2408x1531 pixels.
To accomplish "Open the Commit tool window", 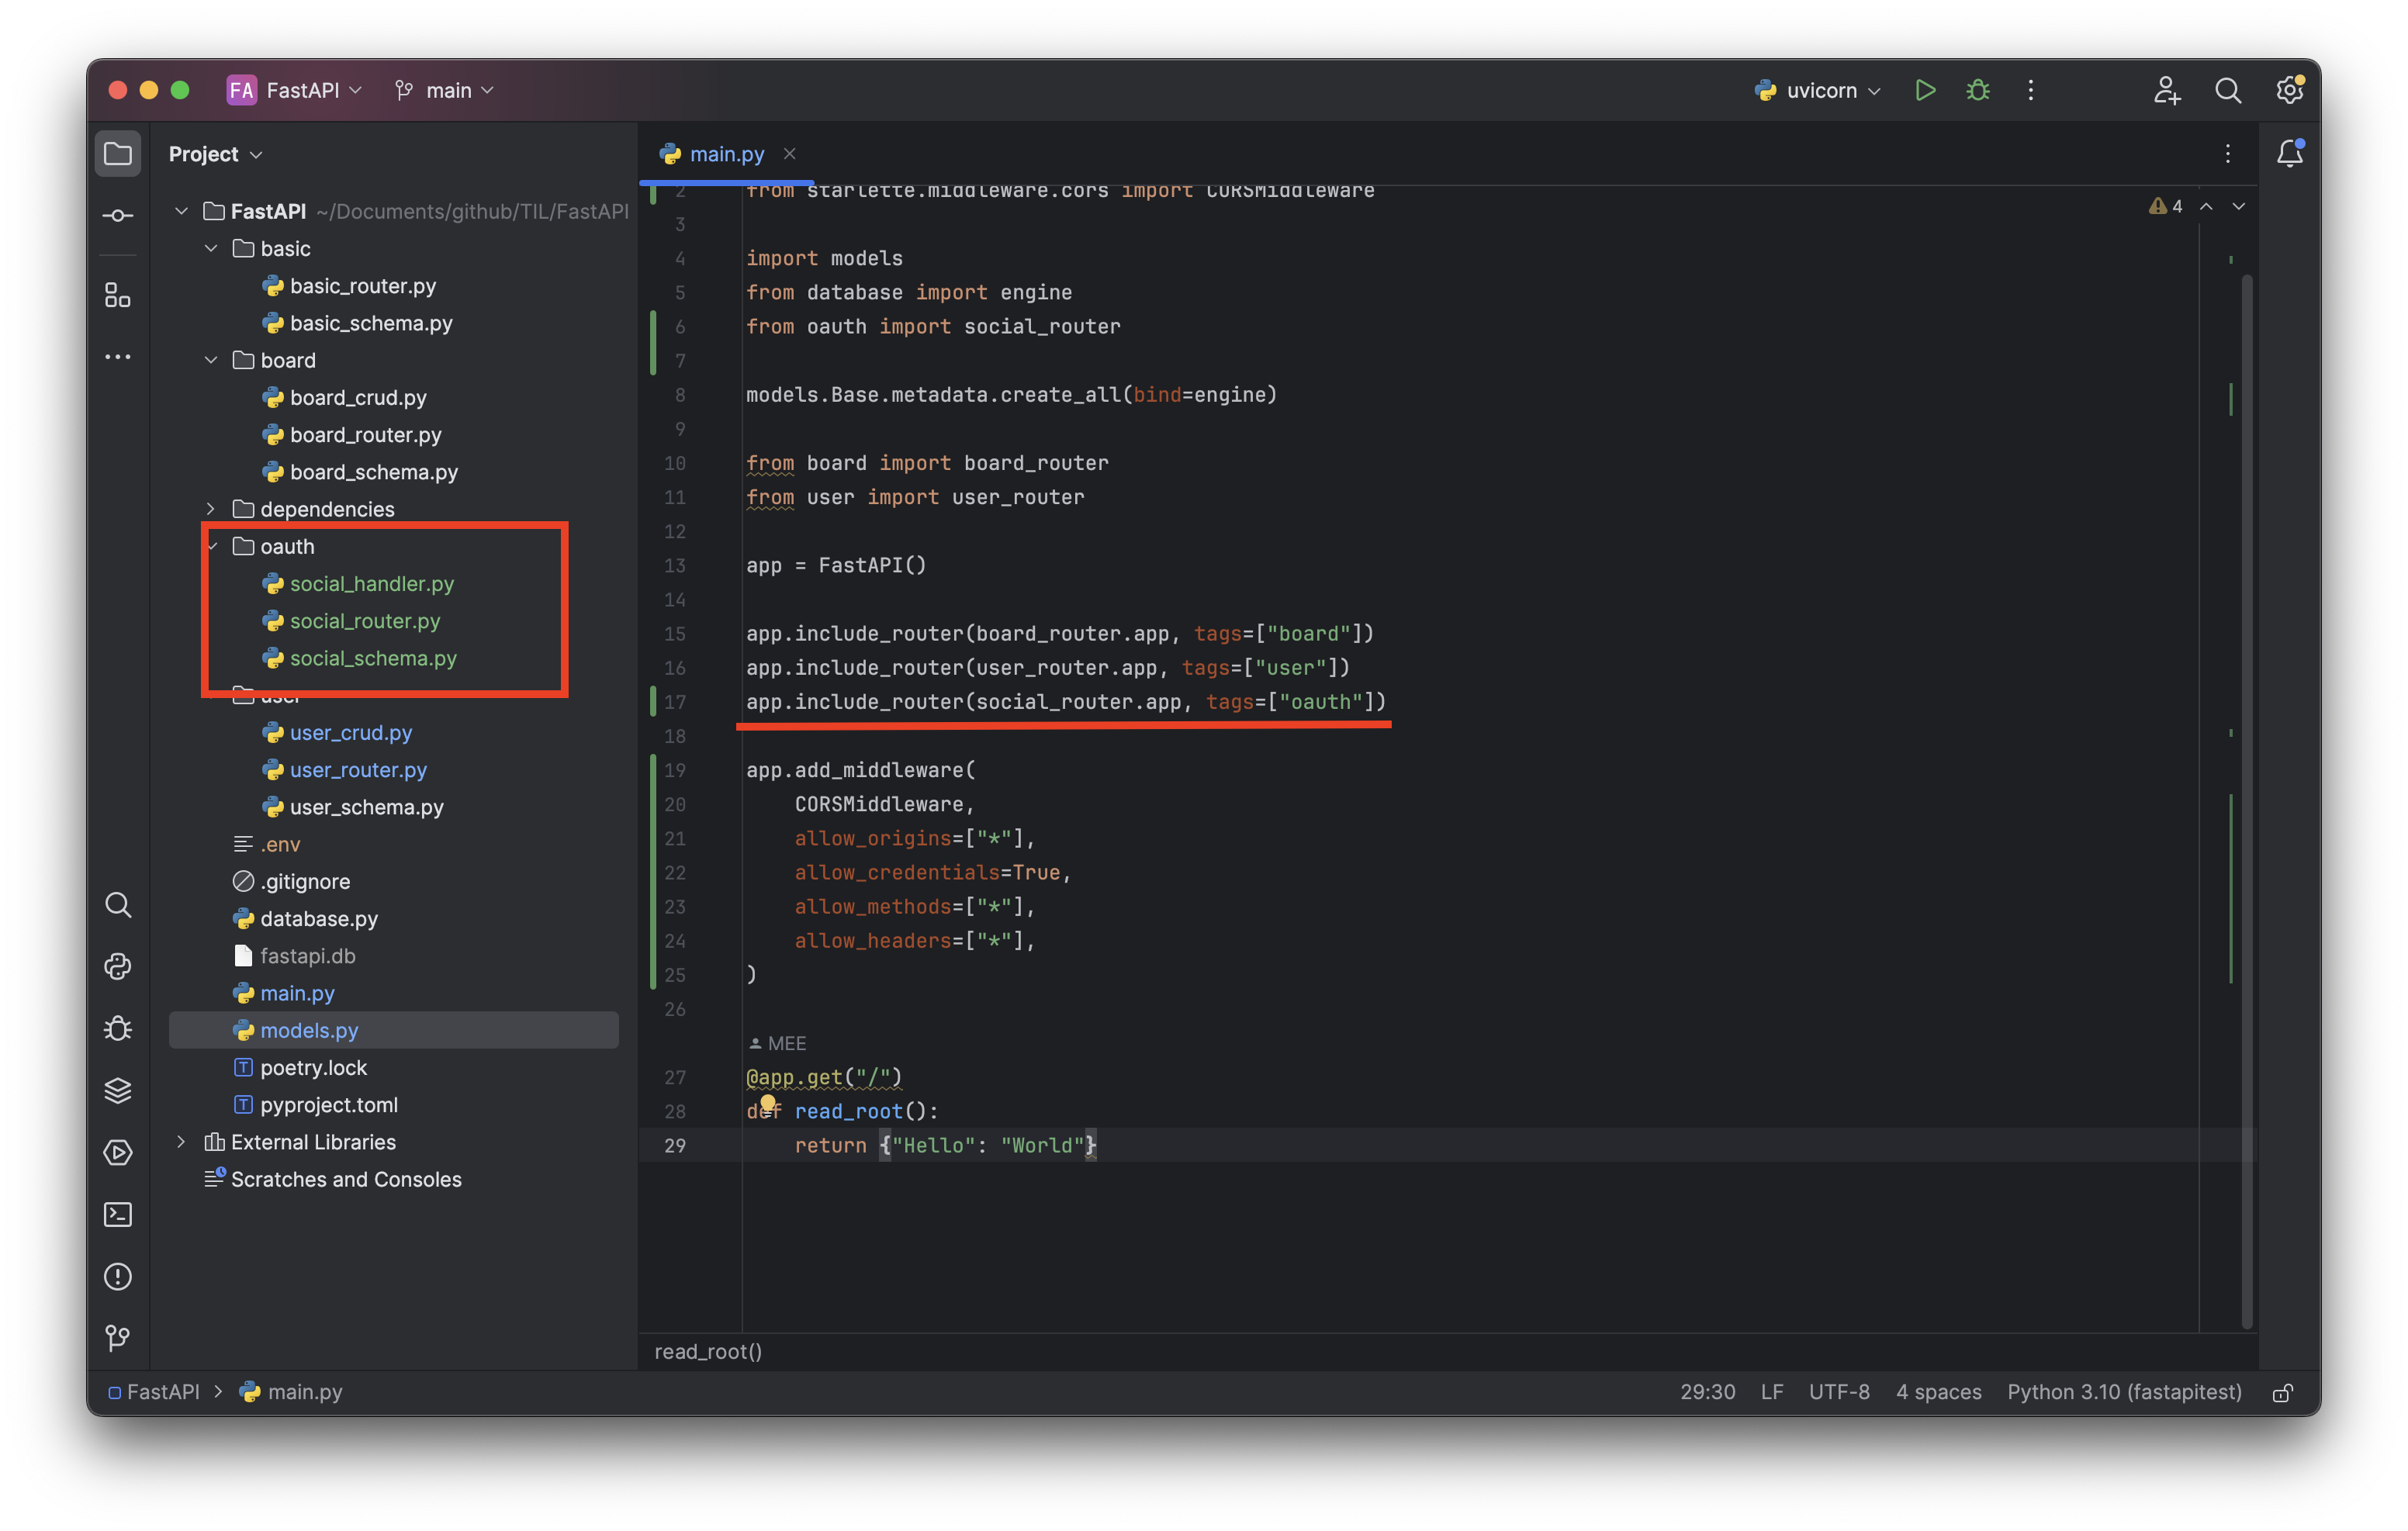I will coord(118,216).
